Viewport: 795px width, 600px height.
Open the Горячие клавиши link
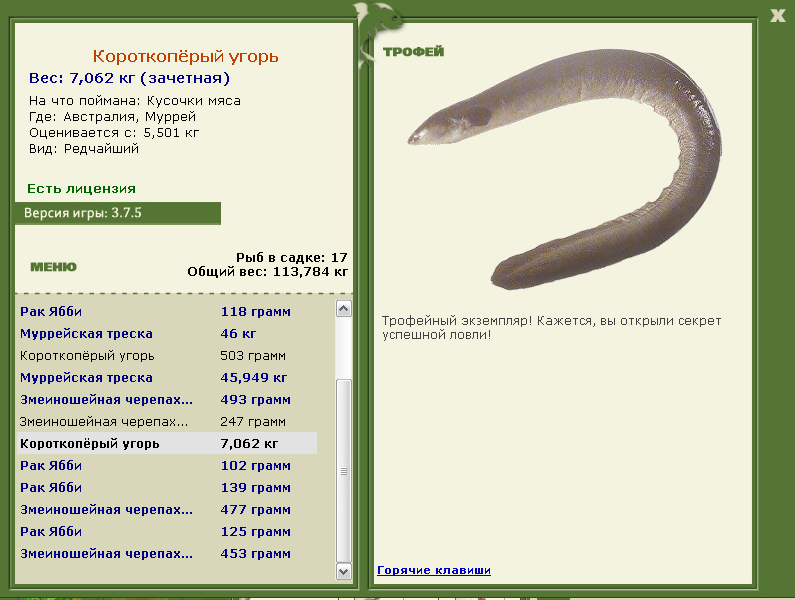(x=433, y=570)
